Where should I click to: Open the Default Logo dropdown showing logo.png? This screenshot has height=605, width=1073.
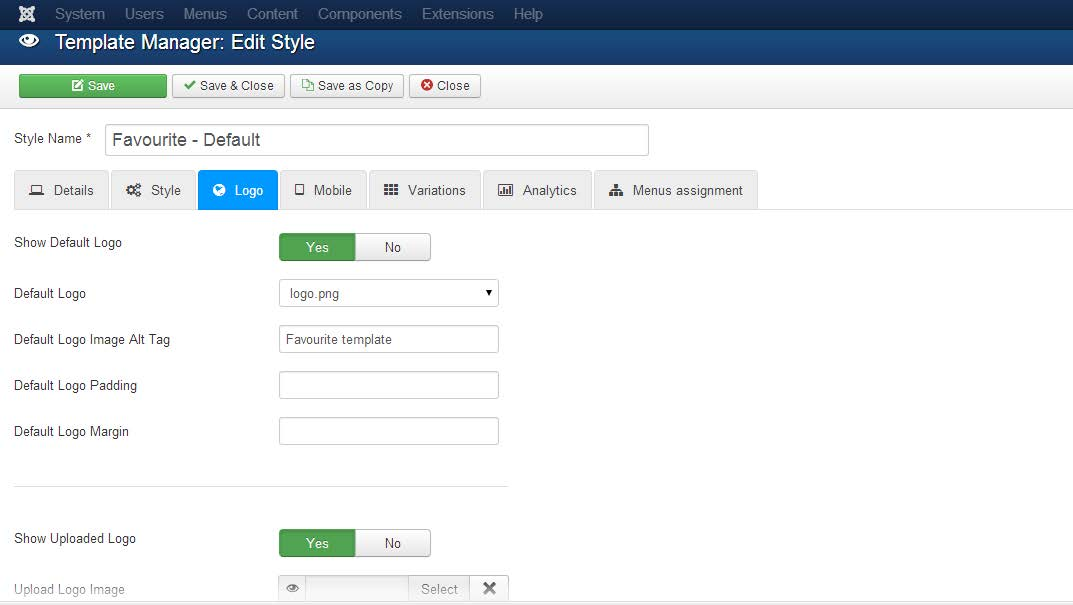(389, 293)
